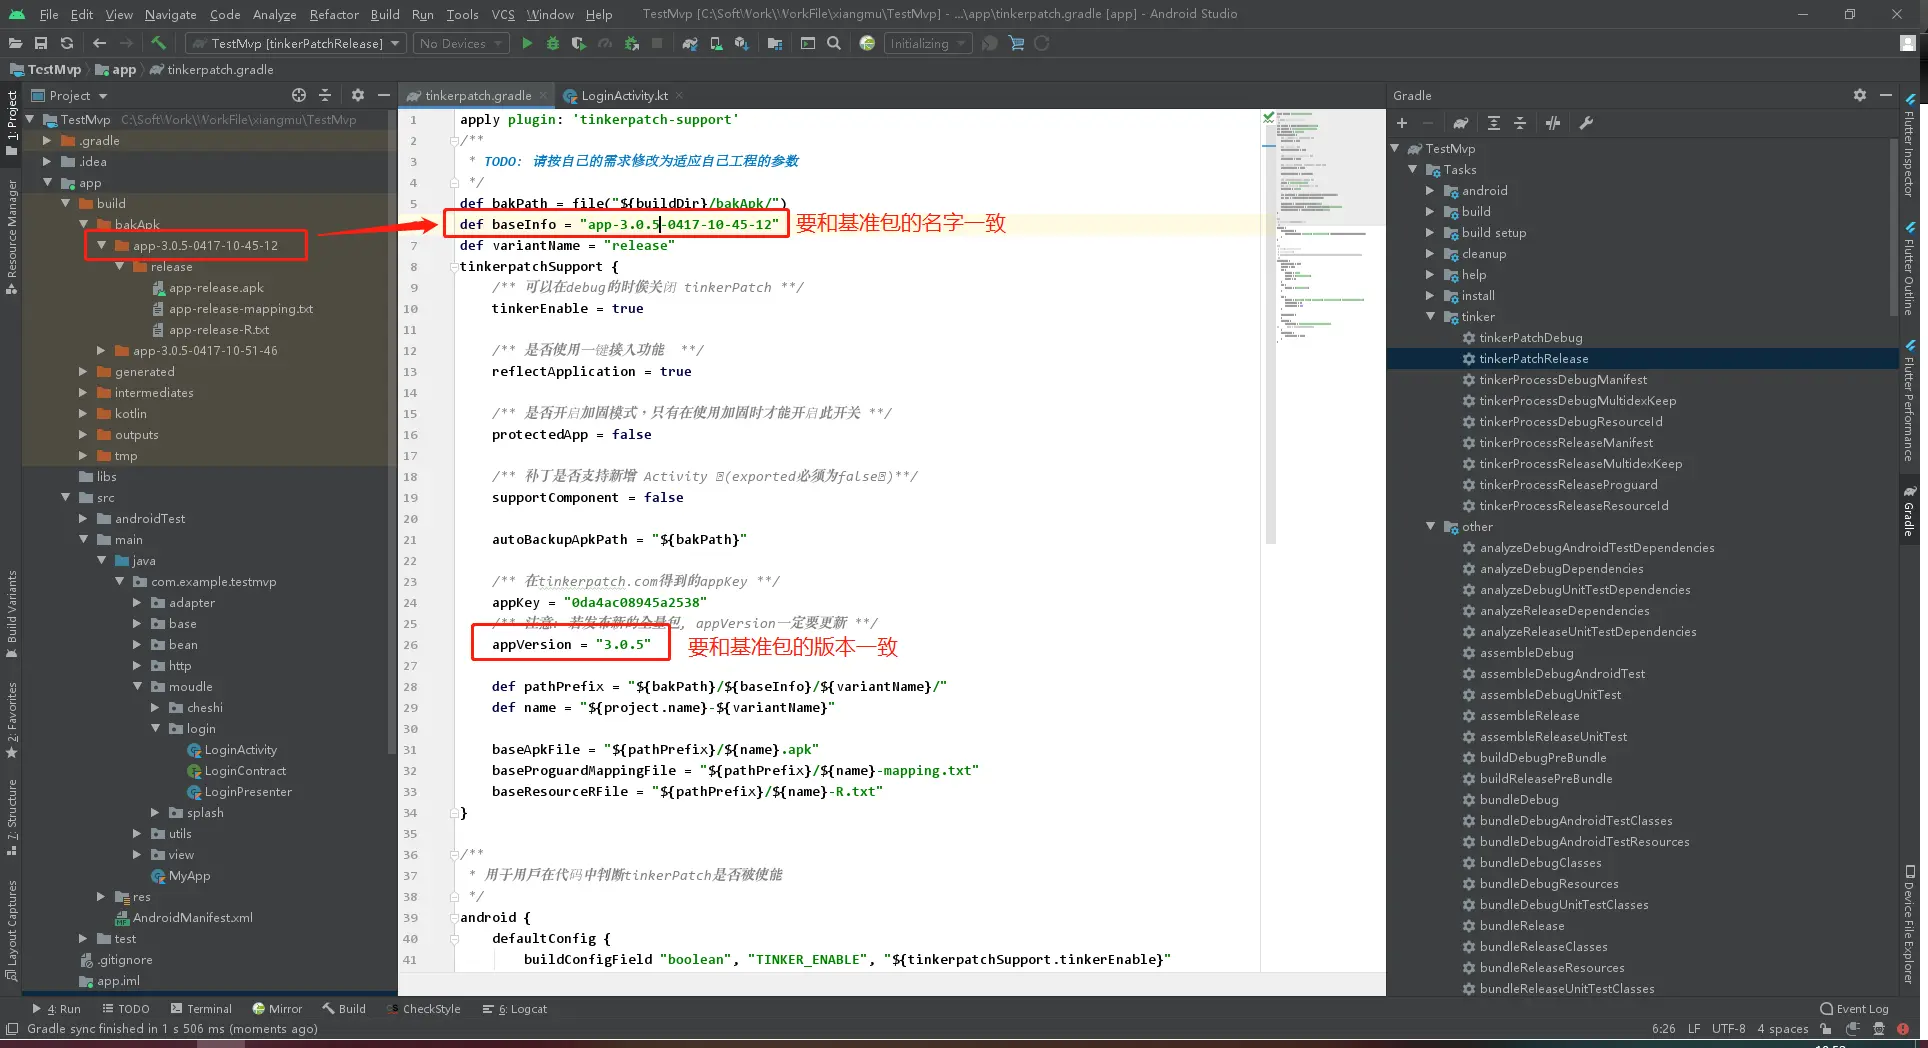The height and width of the screenshot is (1048, 1928).
Task: Run with coverage shield icon
Action: point(579,43)
